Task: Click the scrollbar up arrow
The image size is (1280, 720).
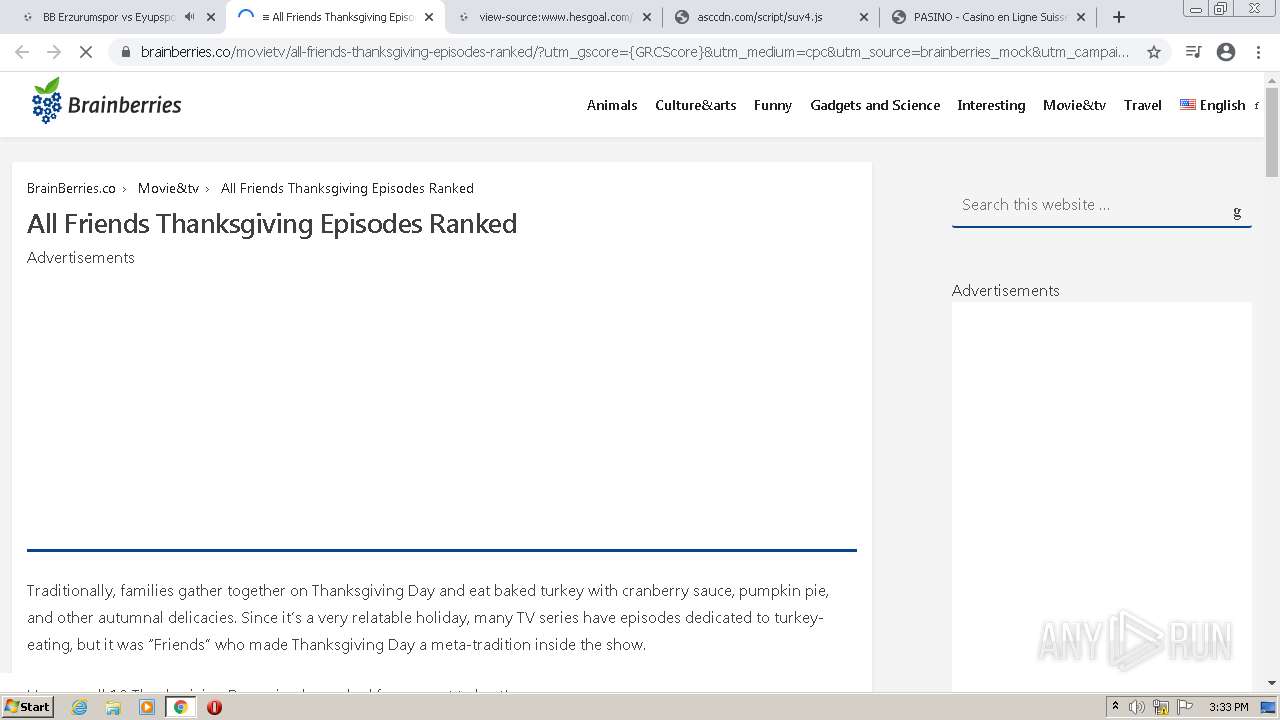Action: [x=1272, y=79]
